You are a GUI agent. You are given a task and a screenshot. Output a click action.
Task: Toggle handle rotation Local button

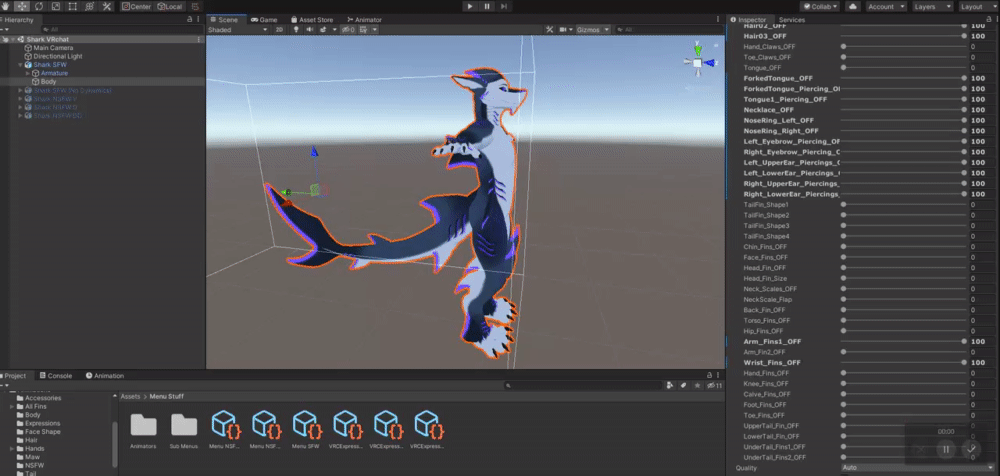tap(170, 6)
